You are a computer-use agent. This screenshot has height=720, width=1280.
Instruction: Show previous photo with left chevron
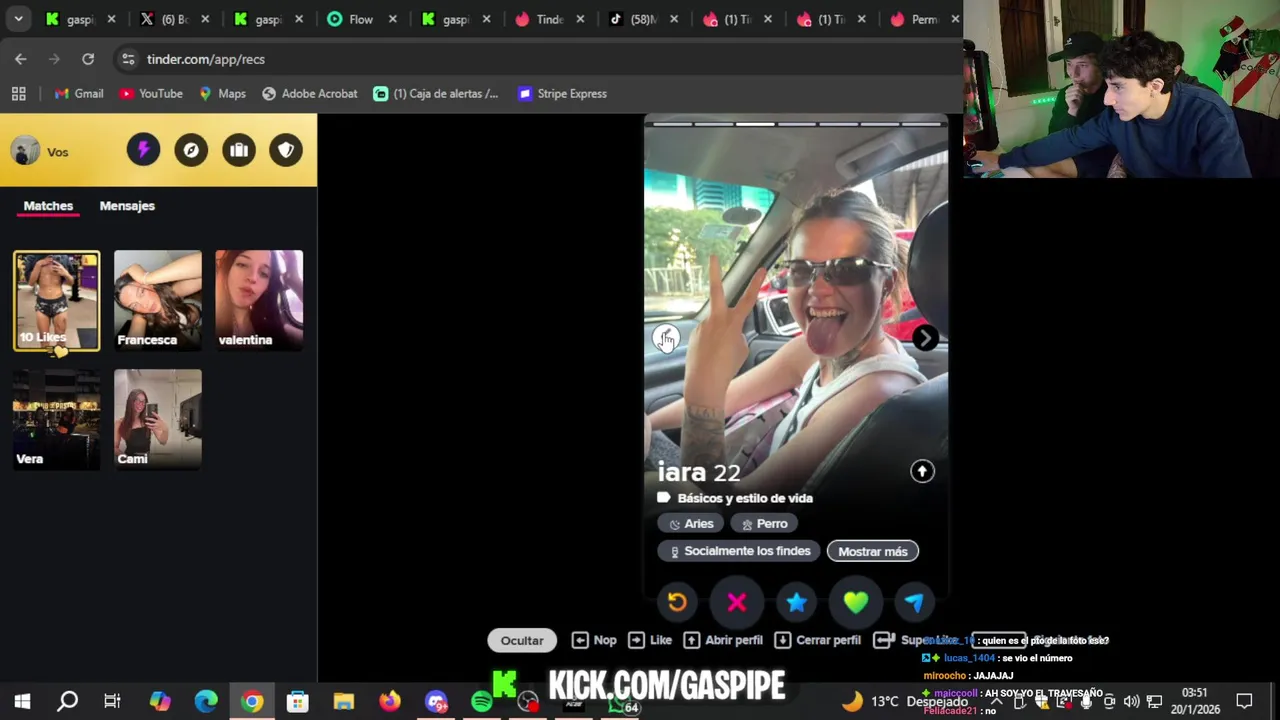tap(666, 338)
